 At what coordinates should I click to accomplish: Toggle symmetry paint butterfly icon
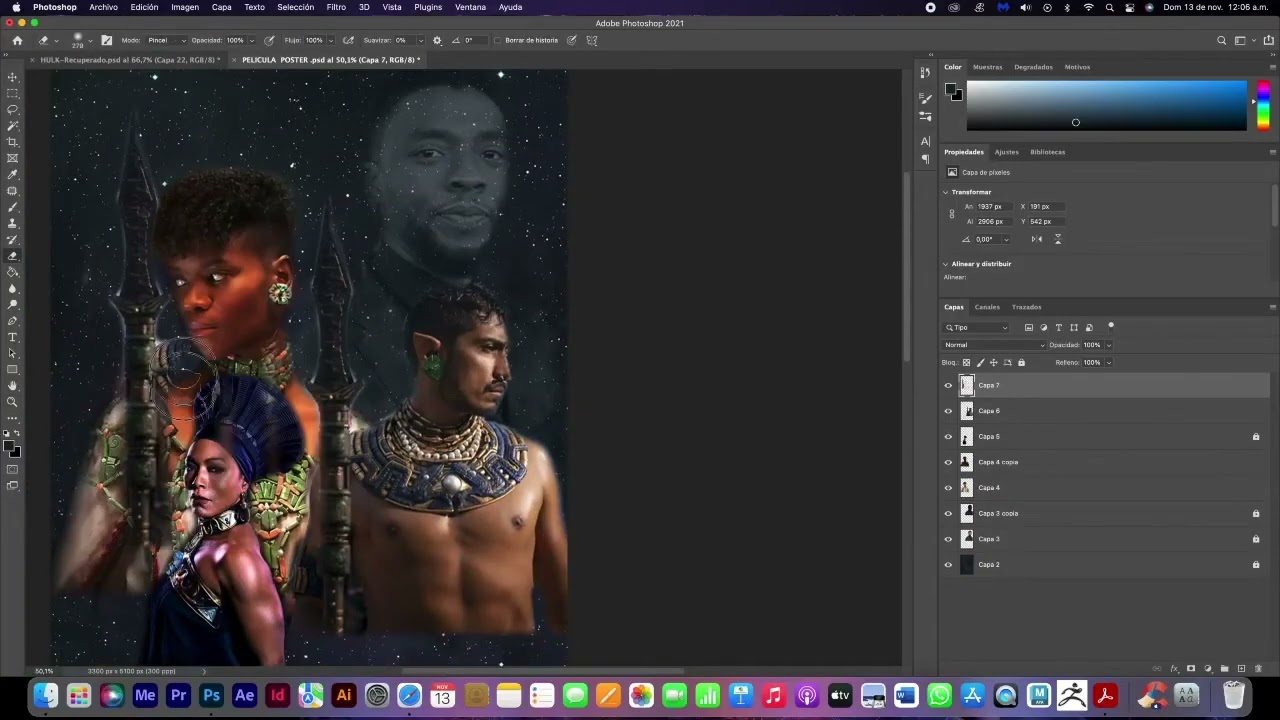[x=592, y=40]
